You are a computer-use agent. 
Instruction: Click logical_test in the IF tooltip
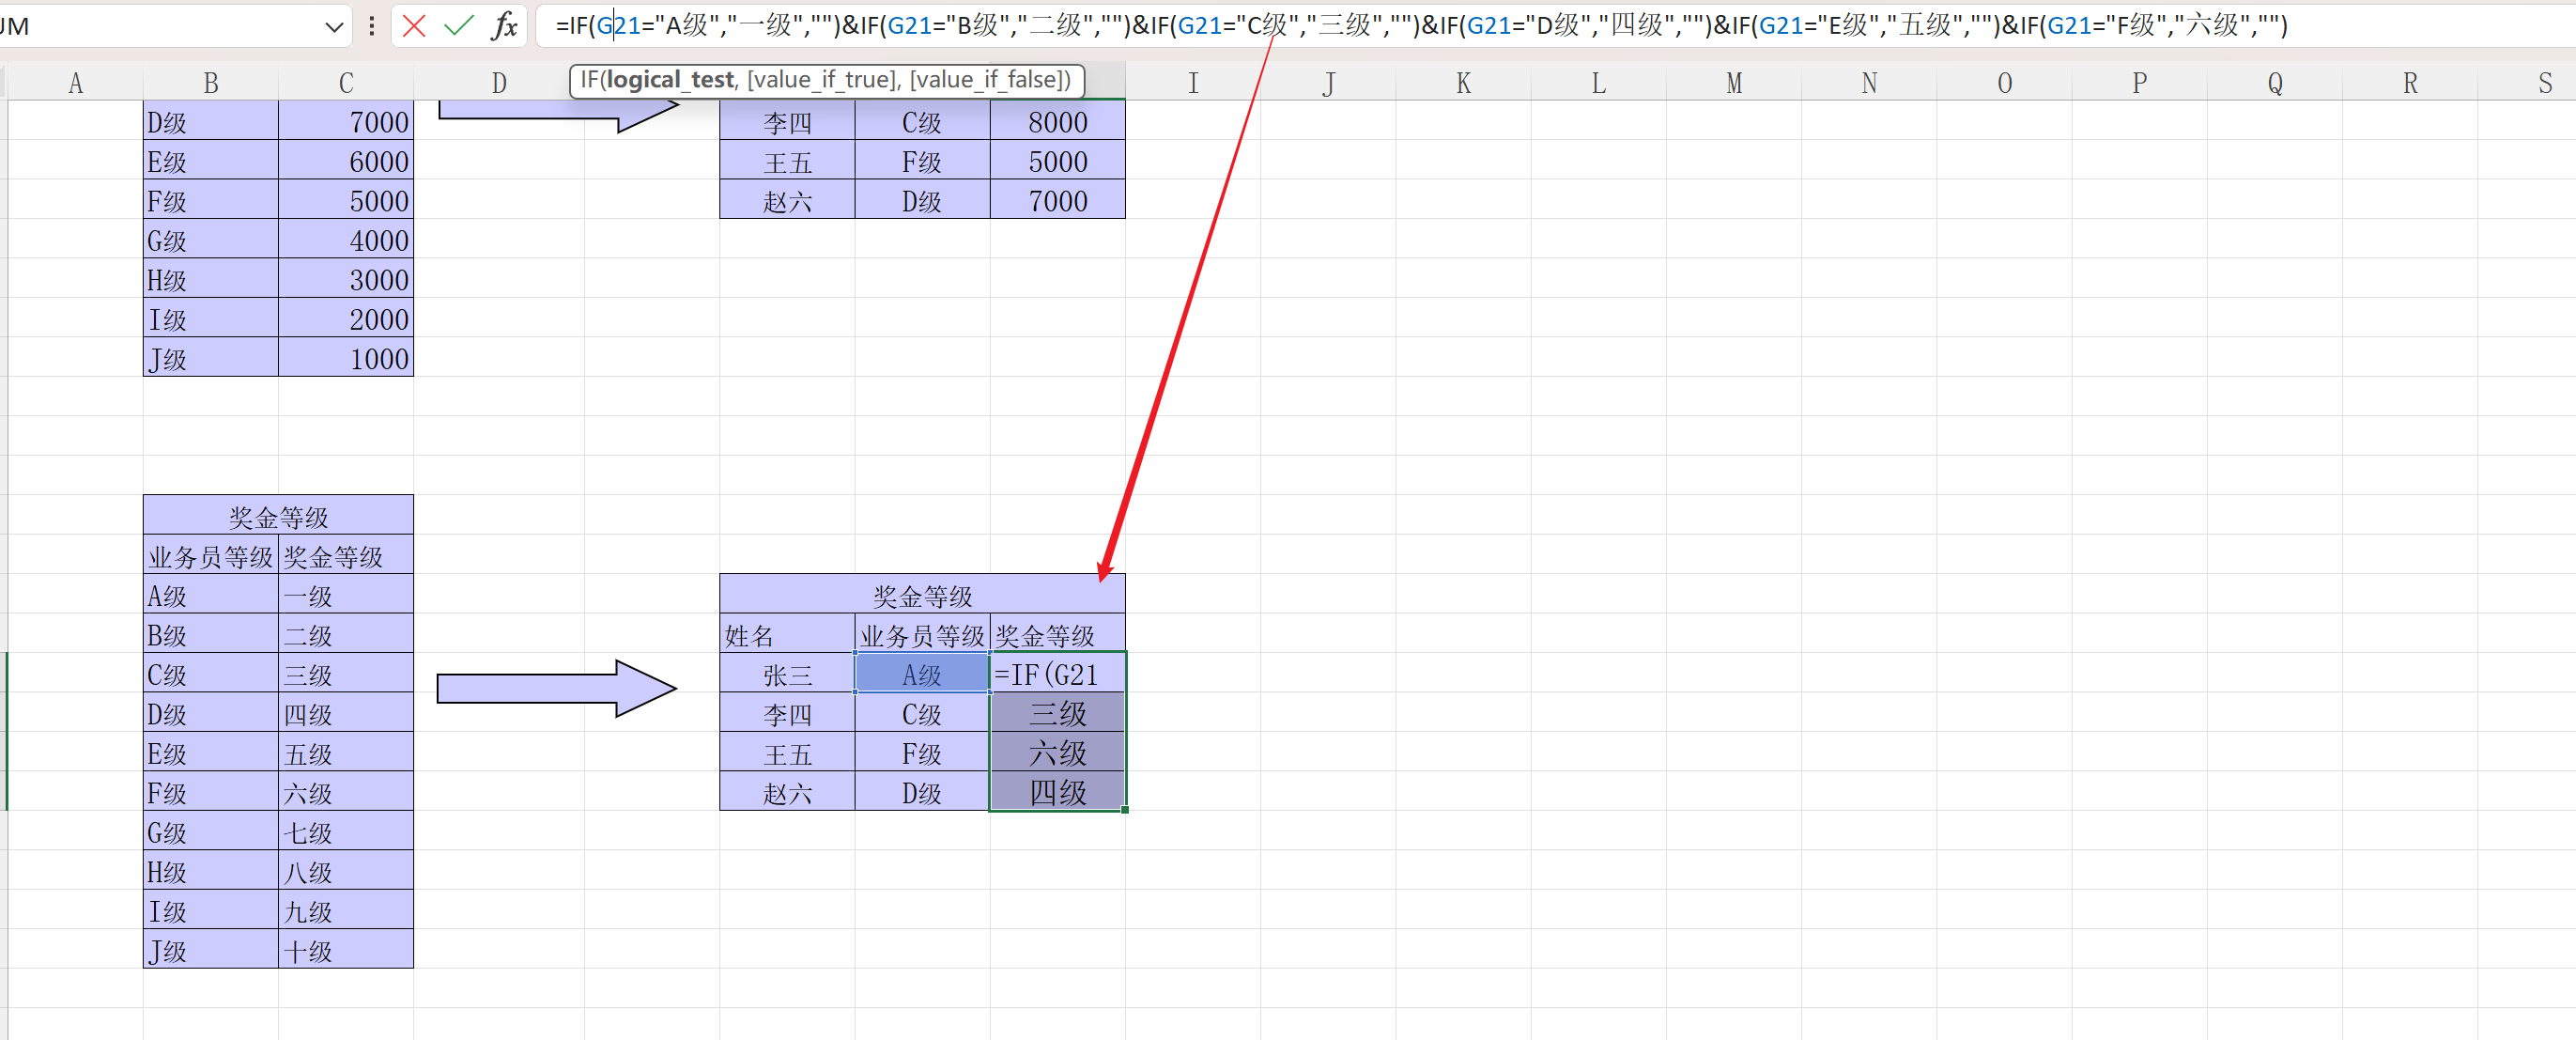[670, 80]
